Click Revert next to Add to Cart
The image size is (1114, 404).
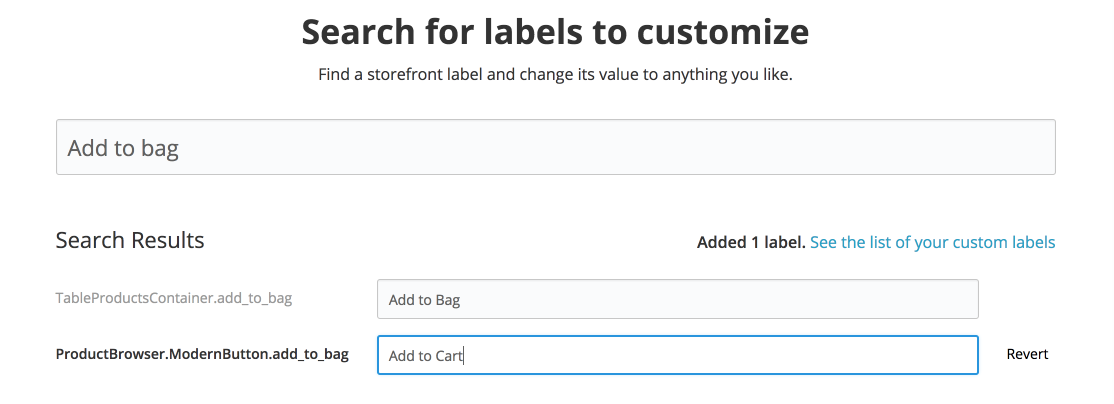click(x=1027, y=354)
